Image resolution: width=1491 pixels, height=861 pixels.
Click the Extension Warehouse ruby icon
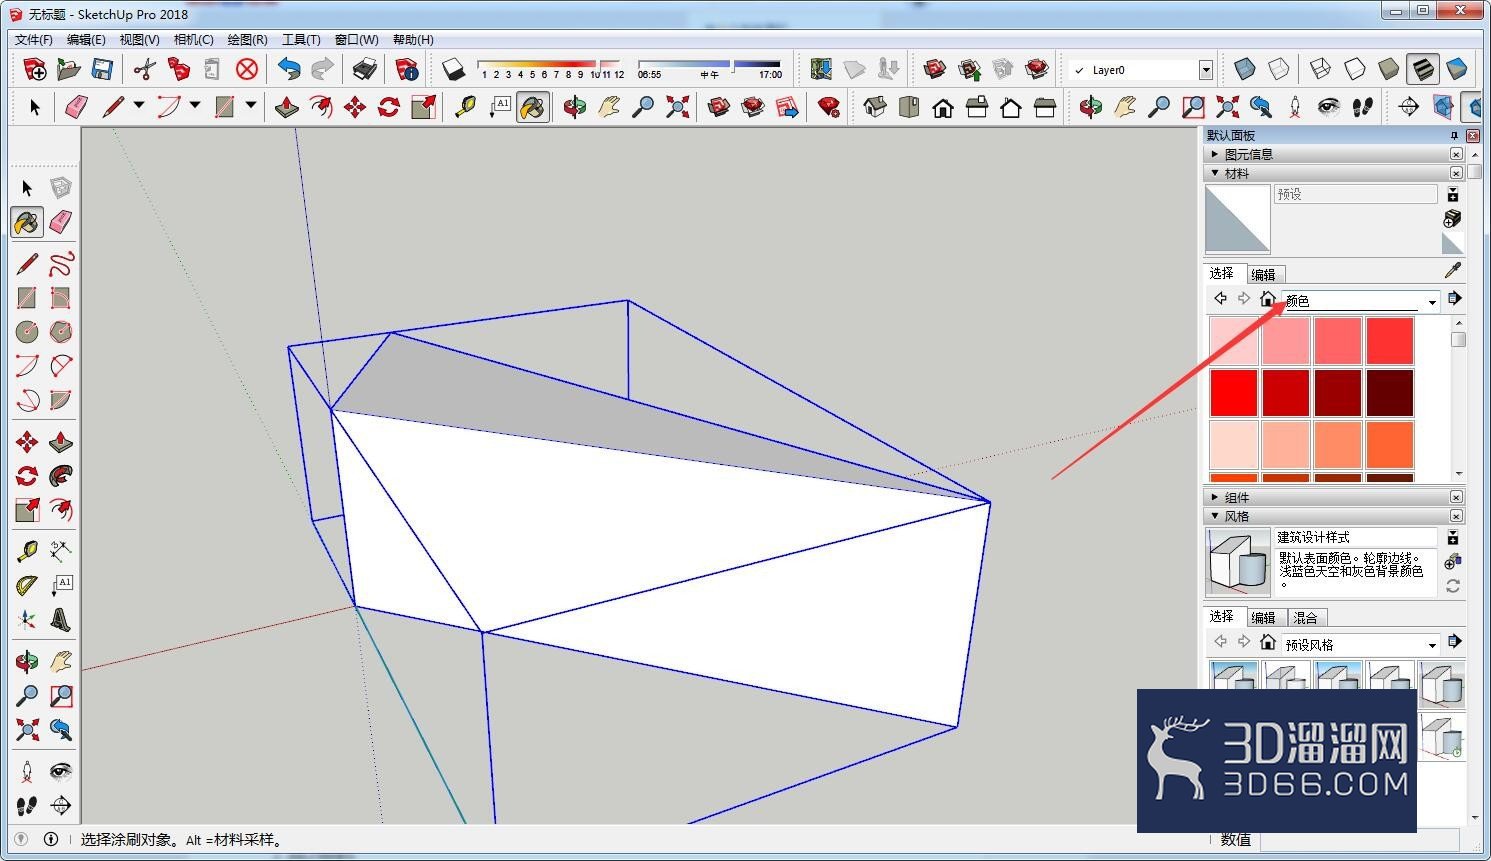[x=828, y=107]
